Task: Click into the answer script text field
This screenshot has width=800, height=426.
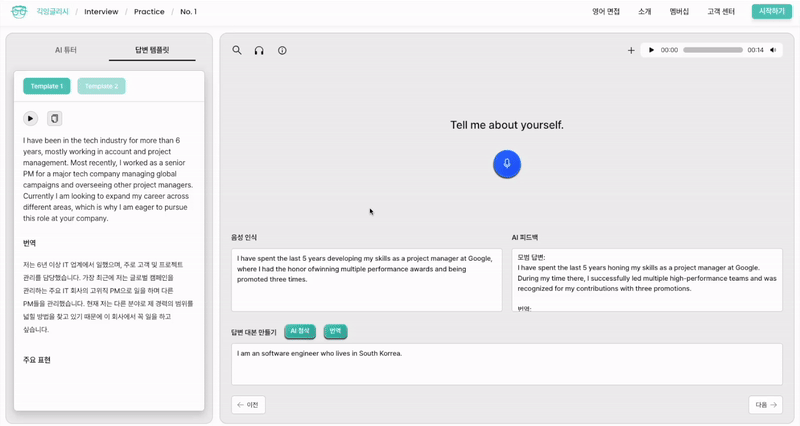Action: pos(506,364)
